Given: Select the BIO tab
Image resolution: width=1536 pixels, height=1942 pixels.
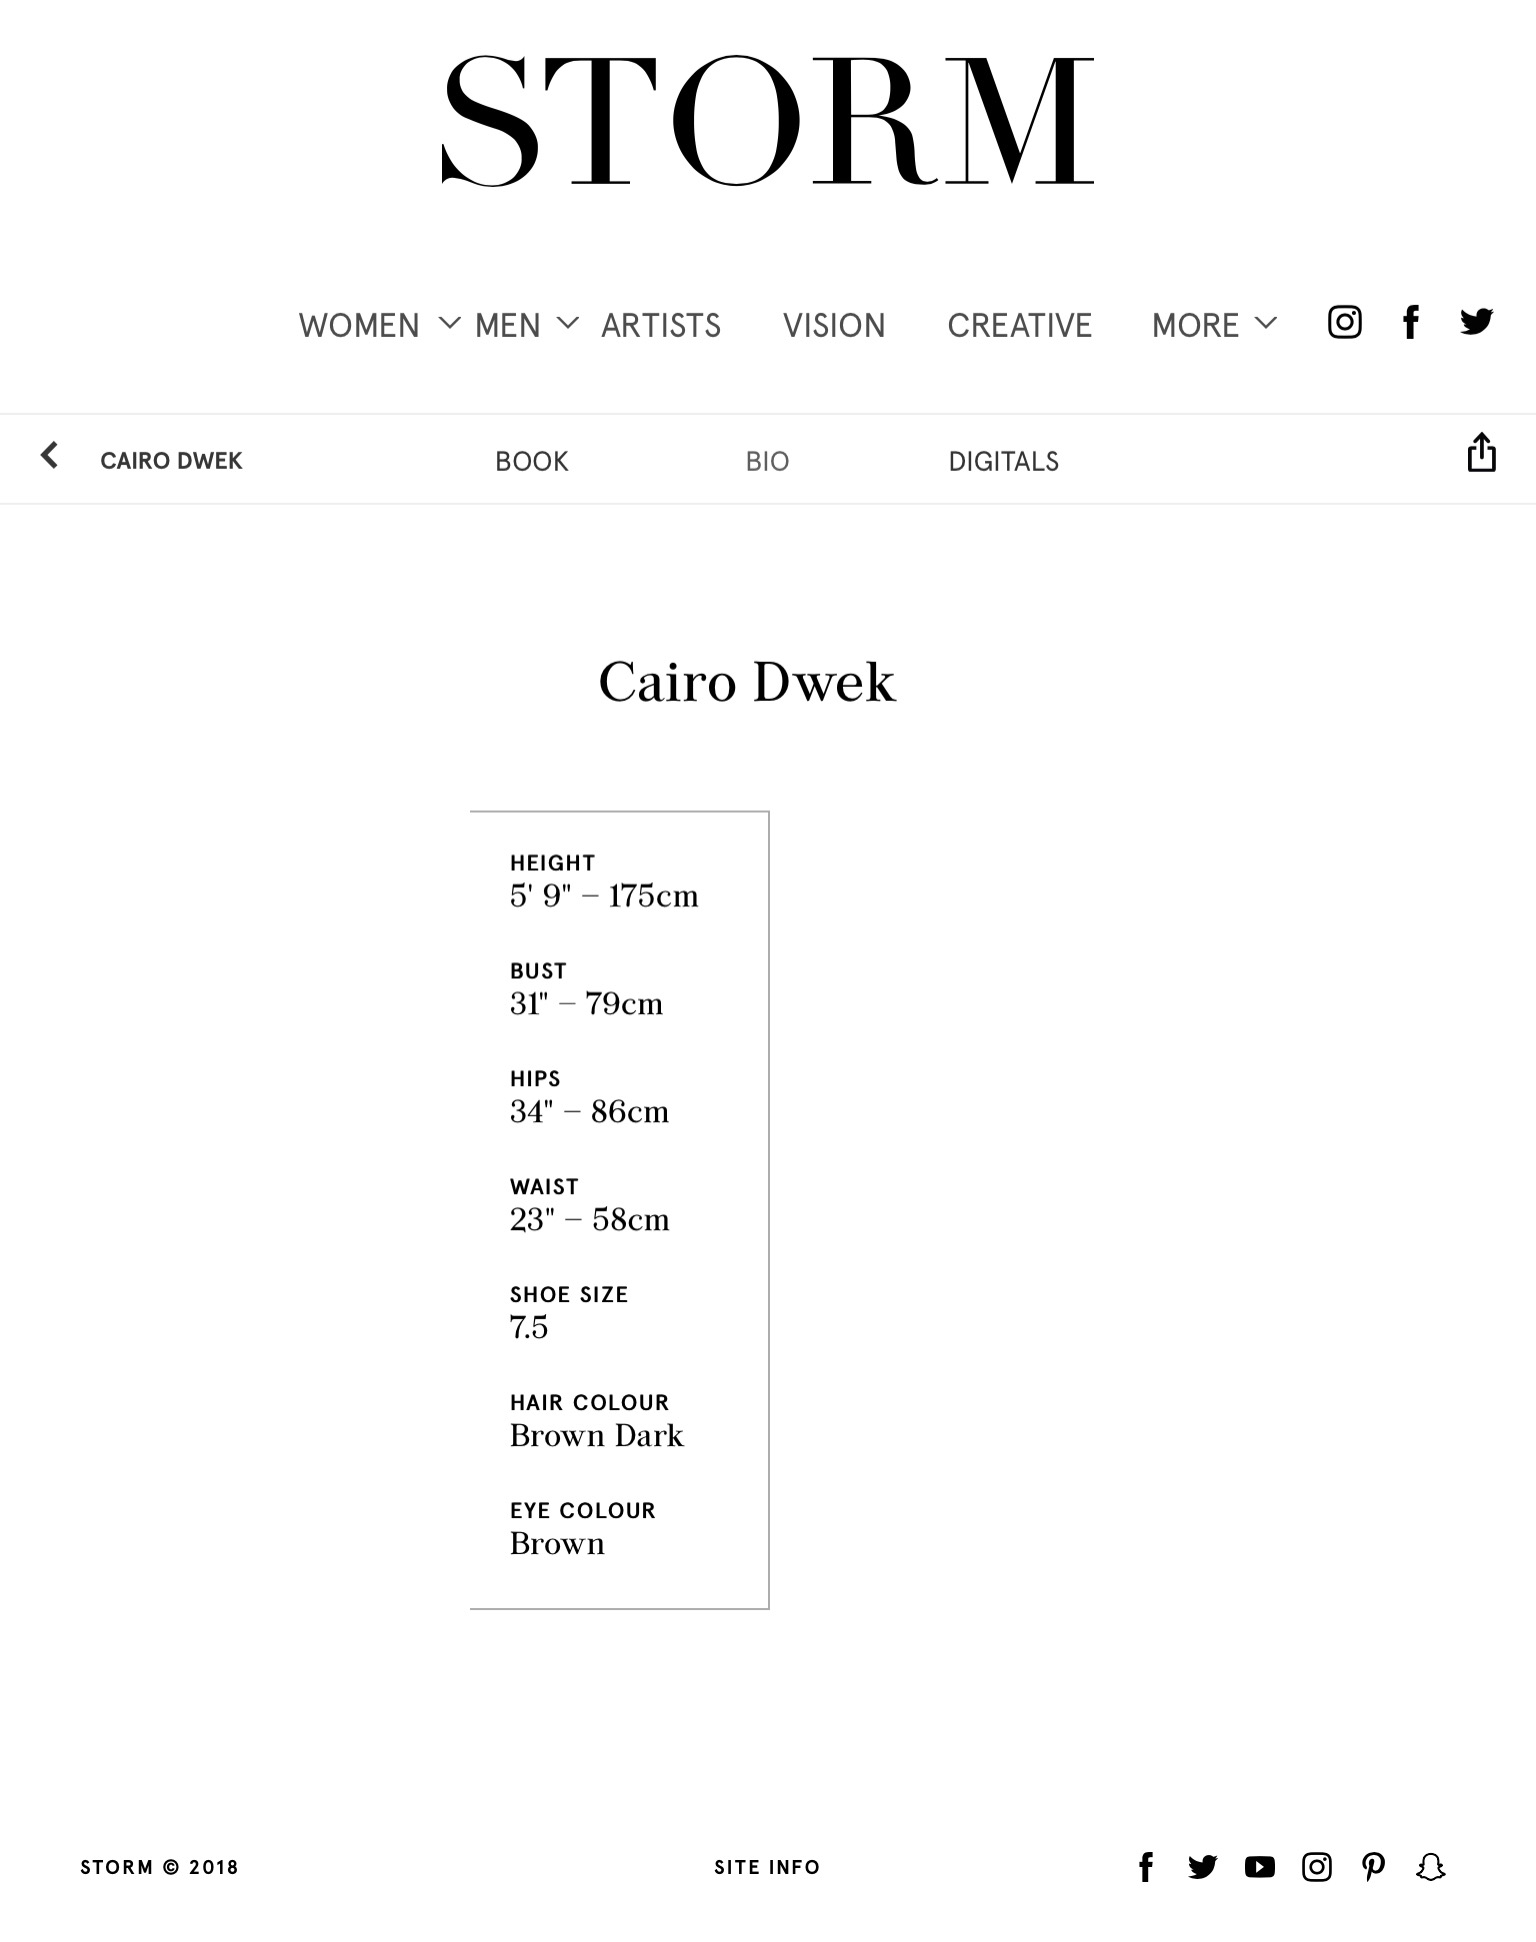Looking at the screenshot, I should click(767, 461).
